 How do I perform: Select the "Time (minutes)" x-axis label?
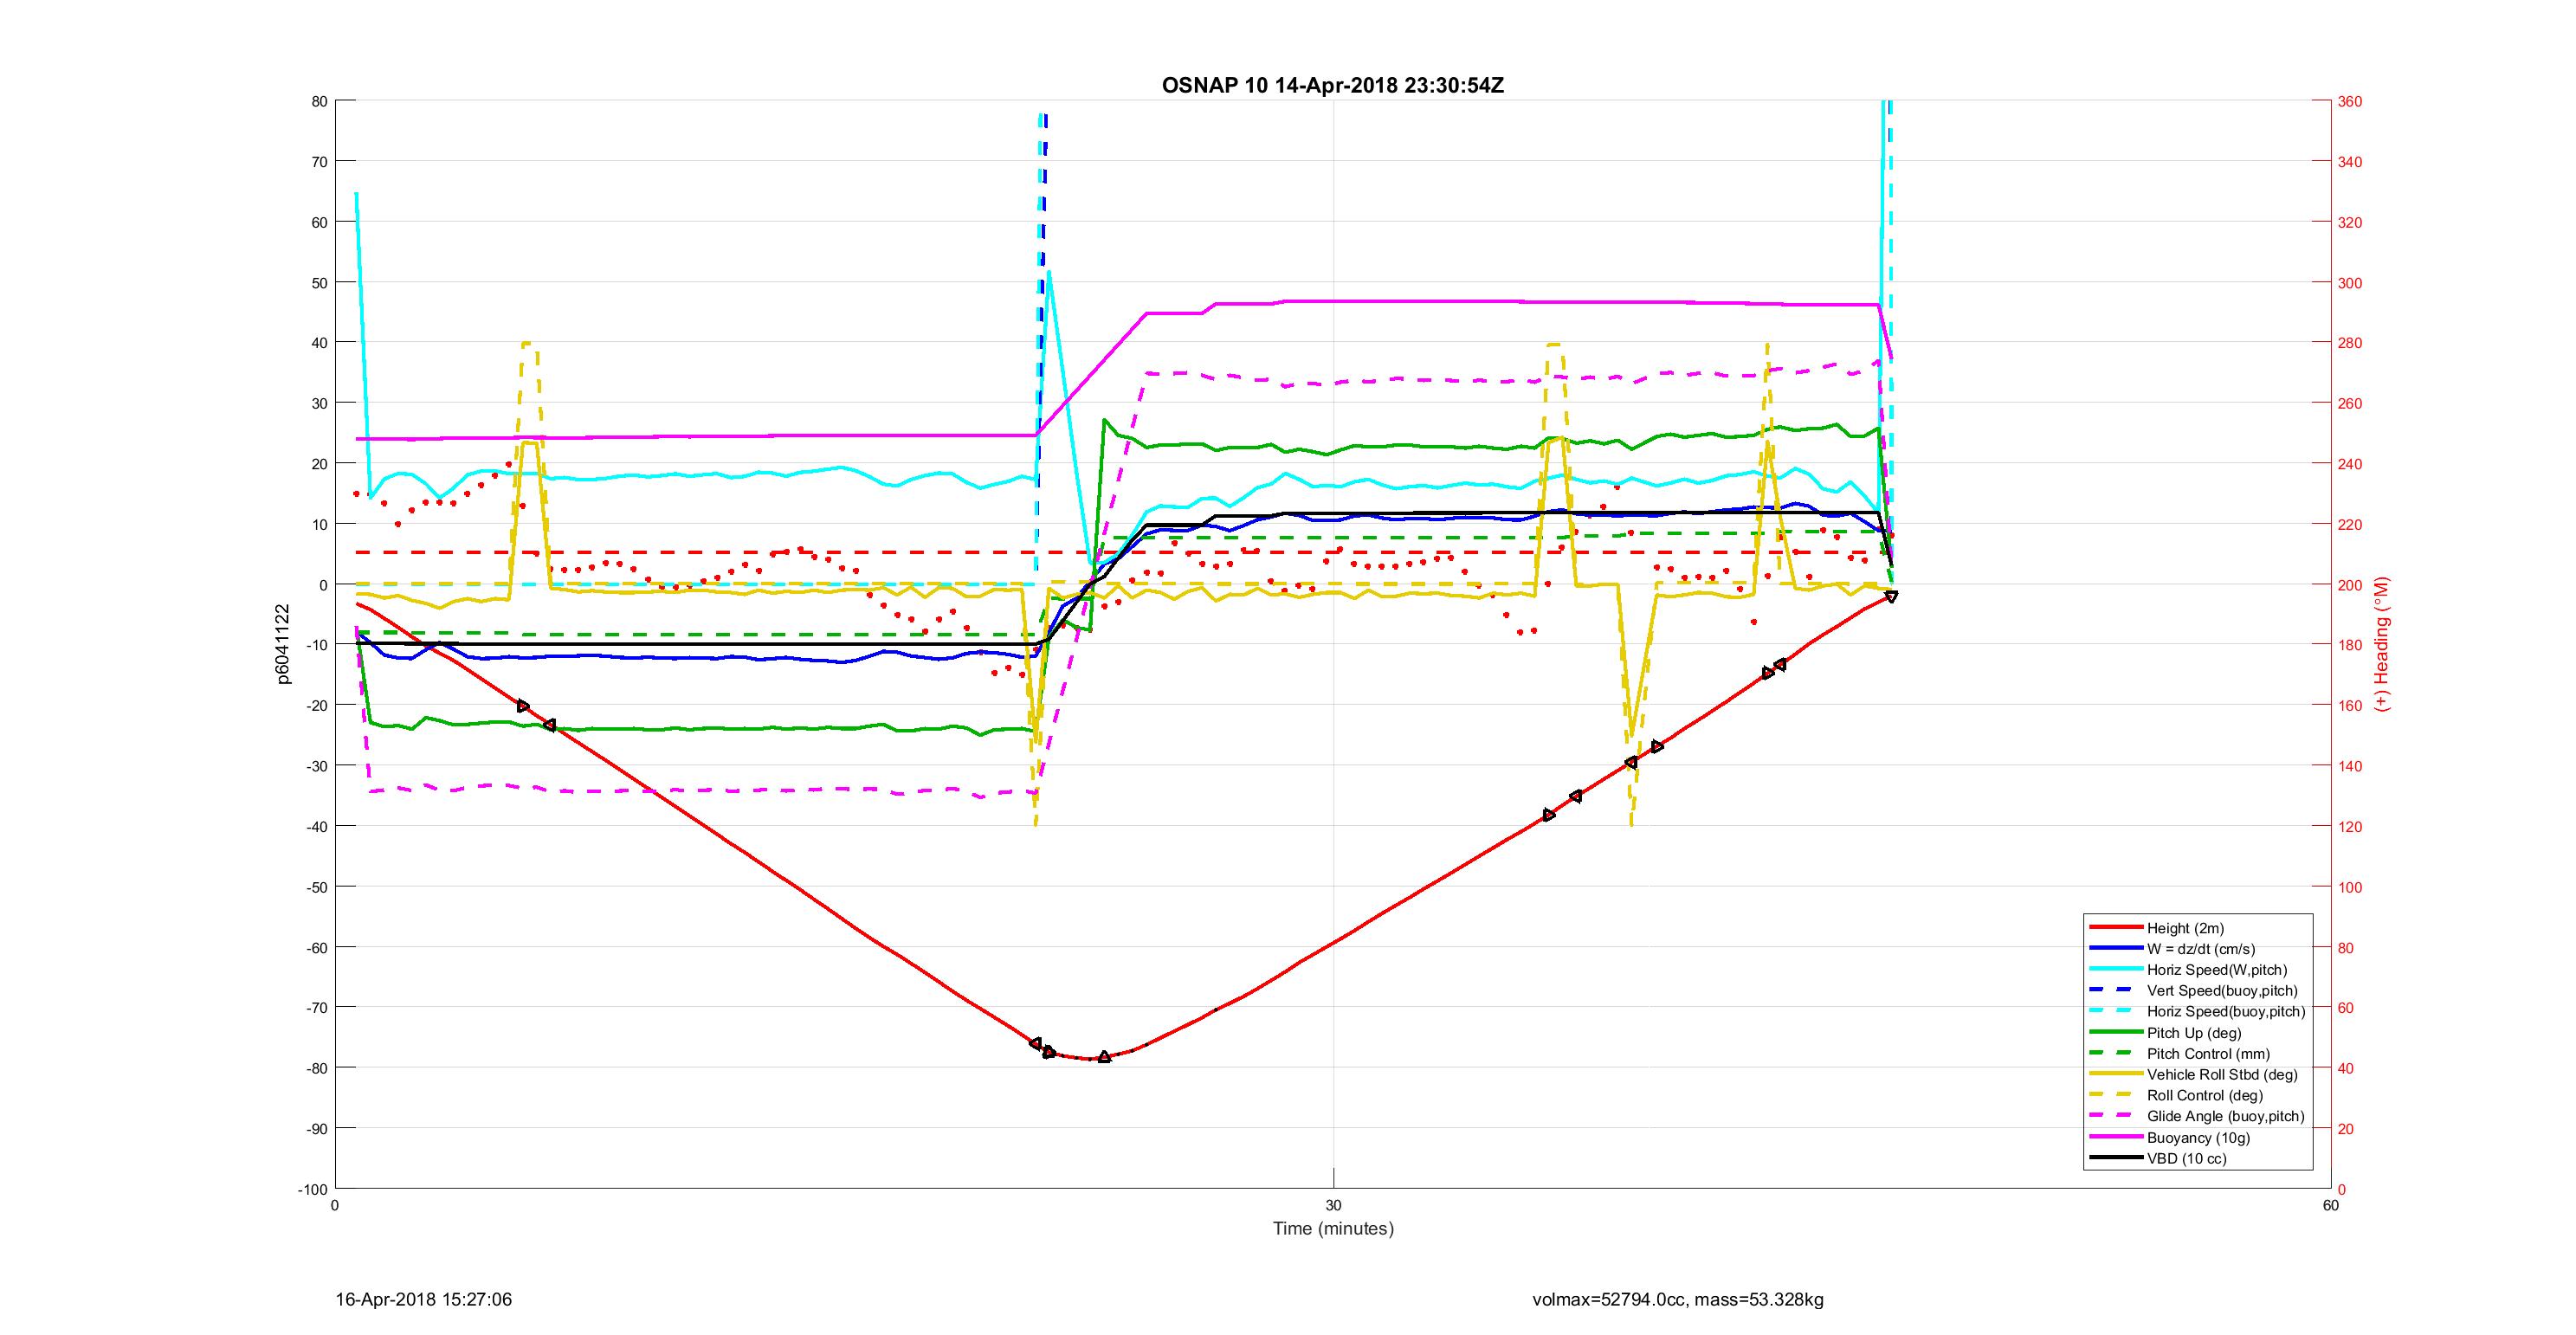point(1333,1229)
